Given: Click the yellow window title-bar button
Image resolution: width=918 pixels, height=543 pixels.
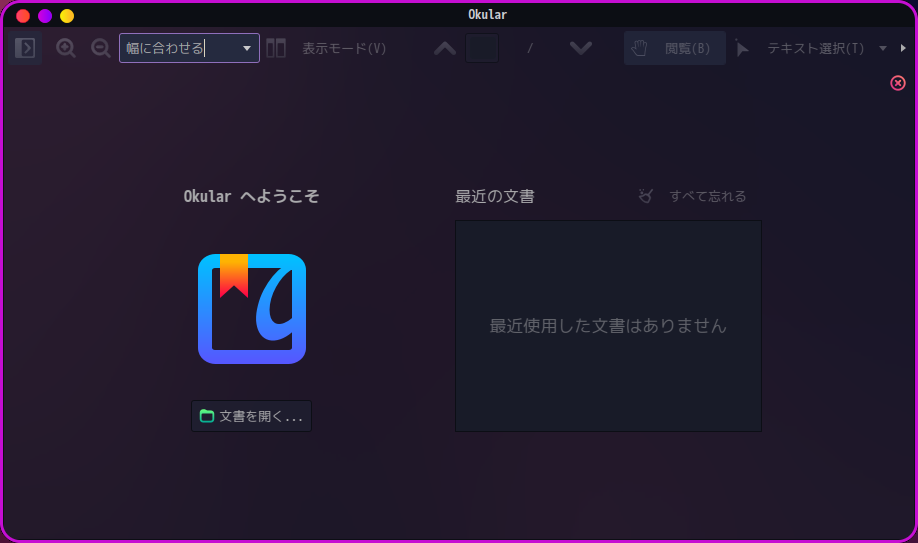Looking at the screenshot, I should point(67,16).
